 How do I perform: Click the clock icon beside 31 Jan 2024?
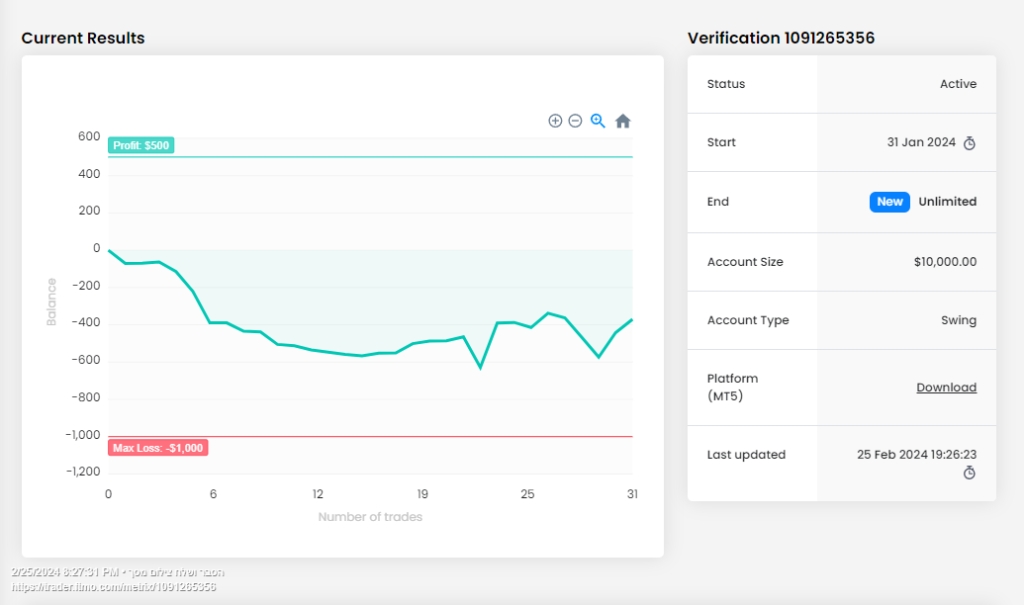[969, 143]
